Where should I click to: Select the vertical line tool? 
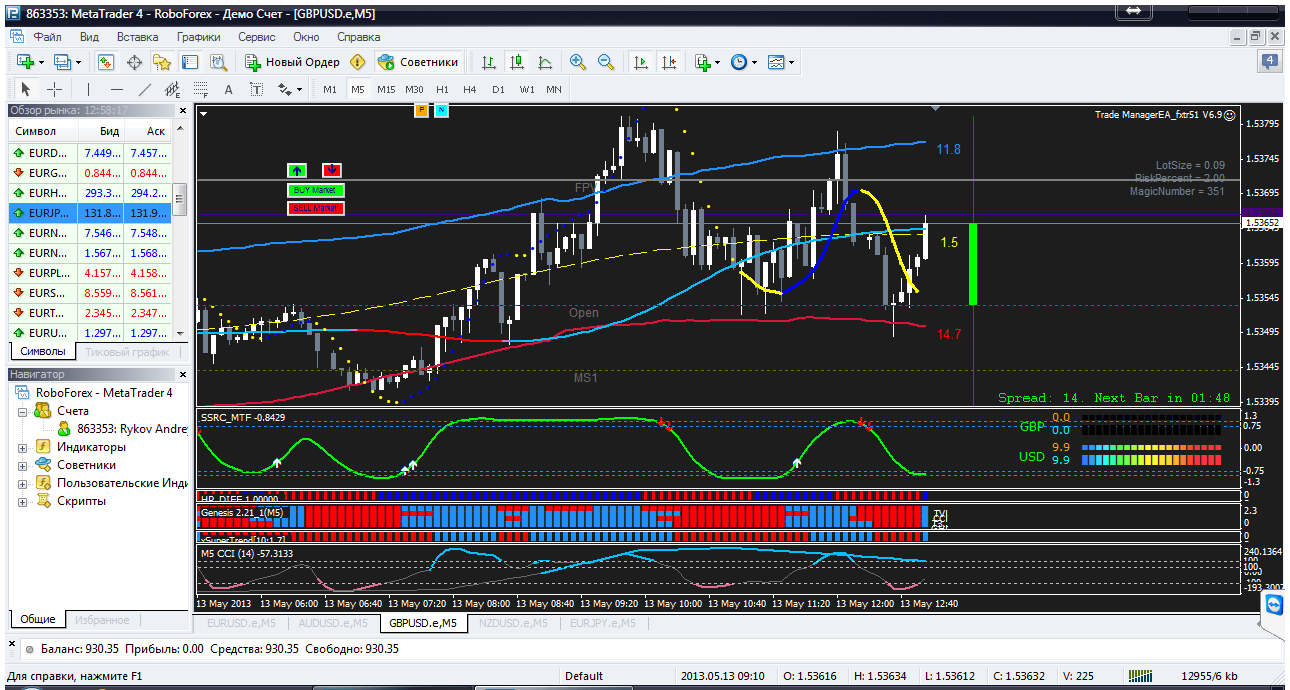click(88, 89)
